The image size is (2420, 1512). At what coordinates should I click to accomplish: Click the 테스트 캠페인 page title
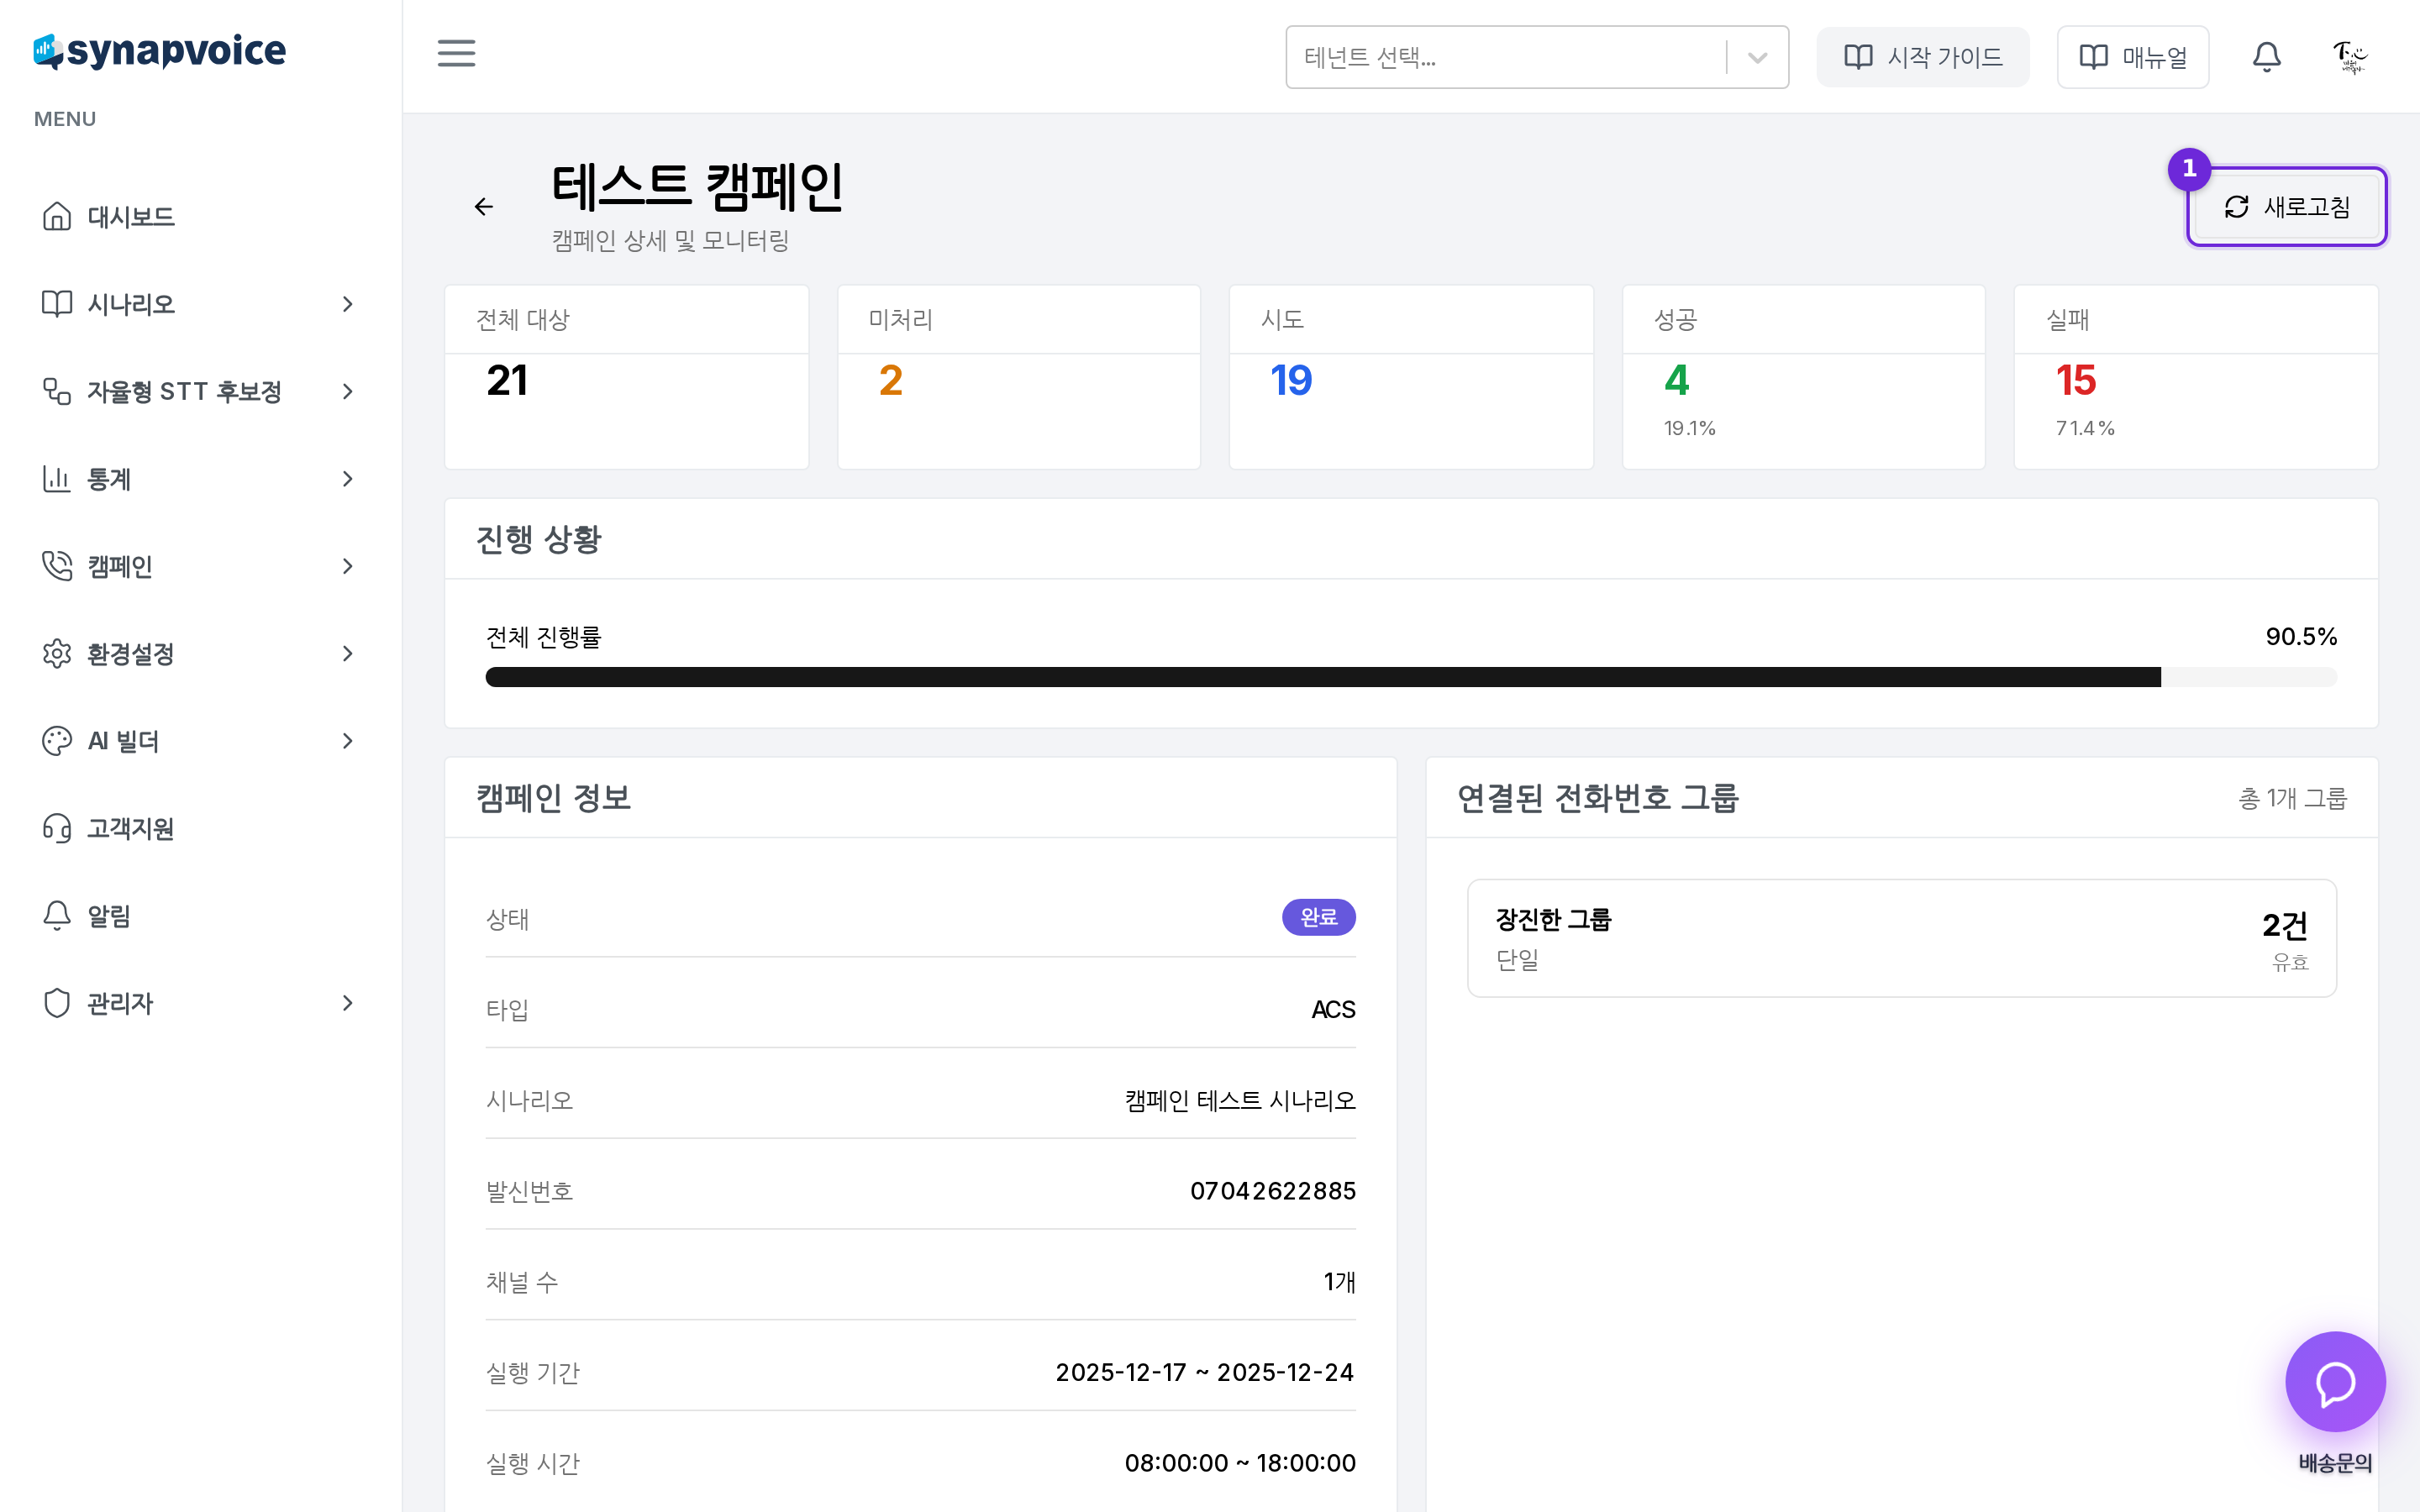point(697,187)
